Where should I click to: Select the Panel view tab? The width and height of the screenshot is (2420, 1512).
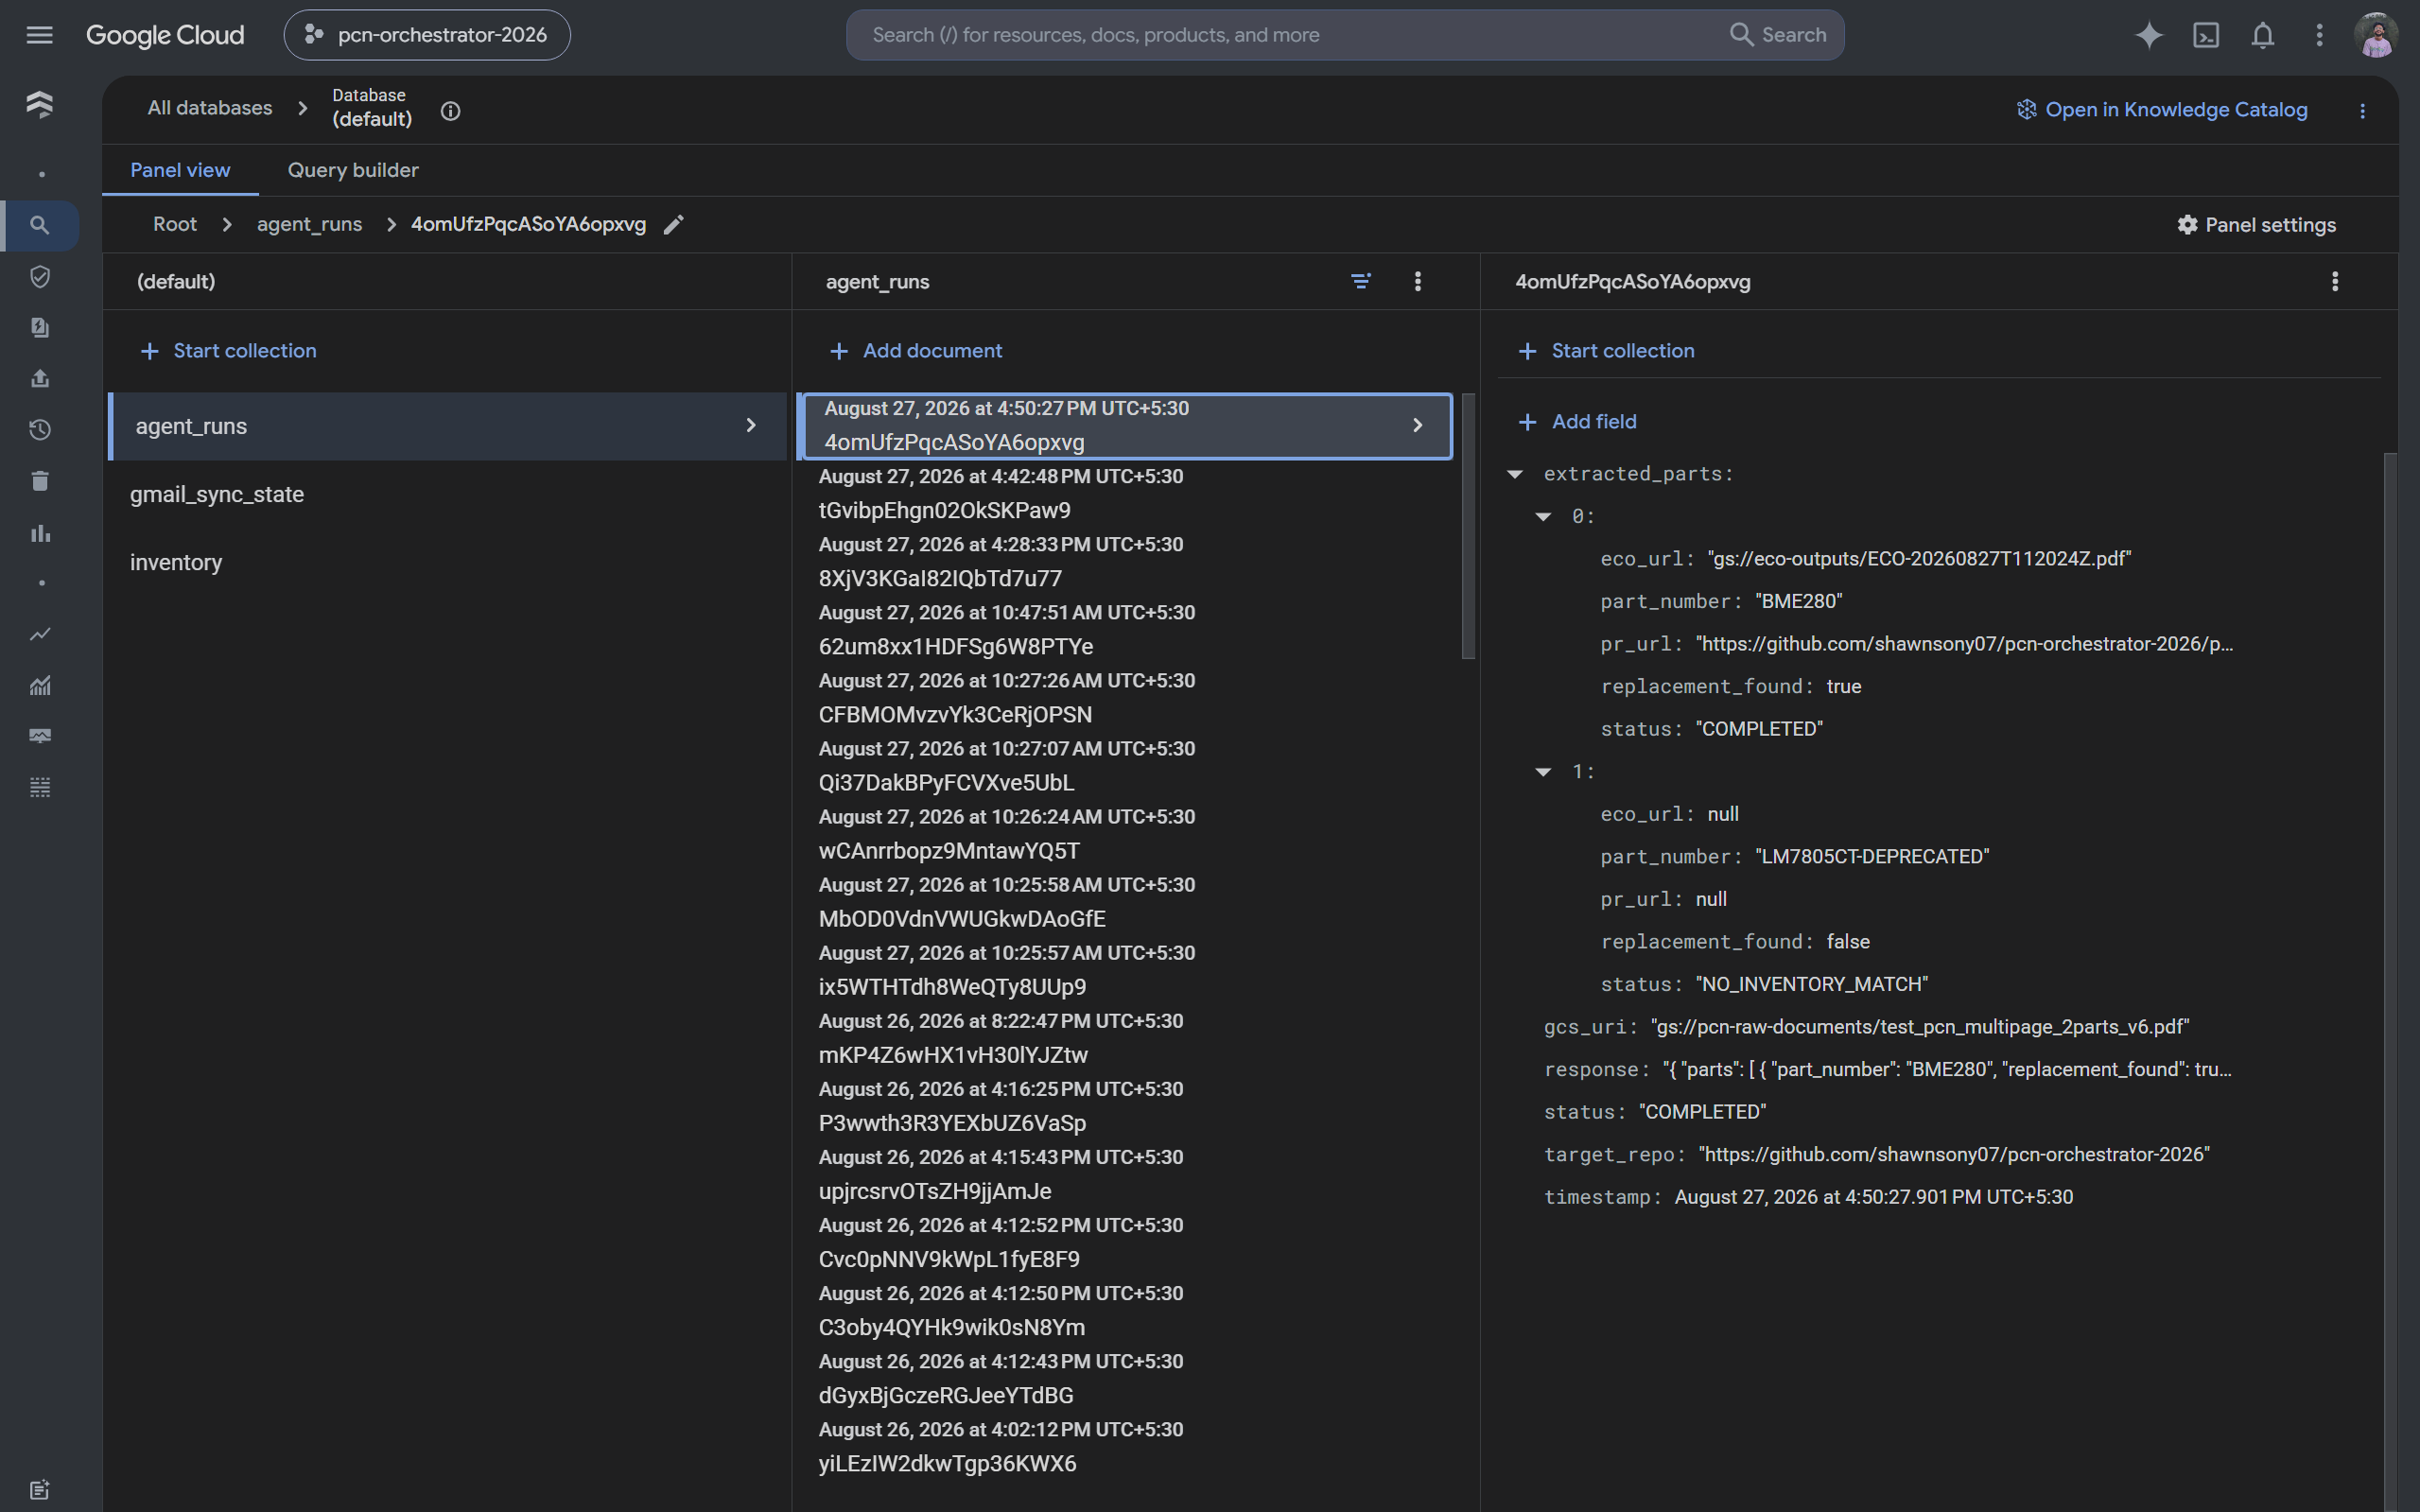pos(180,170)
